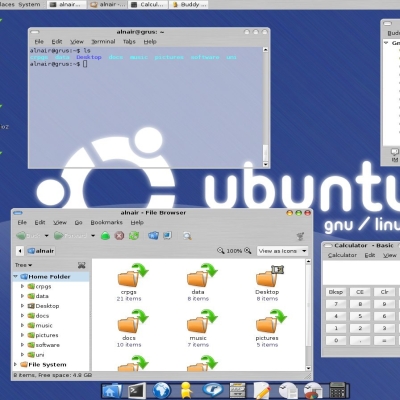The width and height of the screenshot is (400, 400).
Task: Click the Computer icon in File Browser toolbar
Action: coord(167,236)
